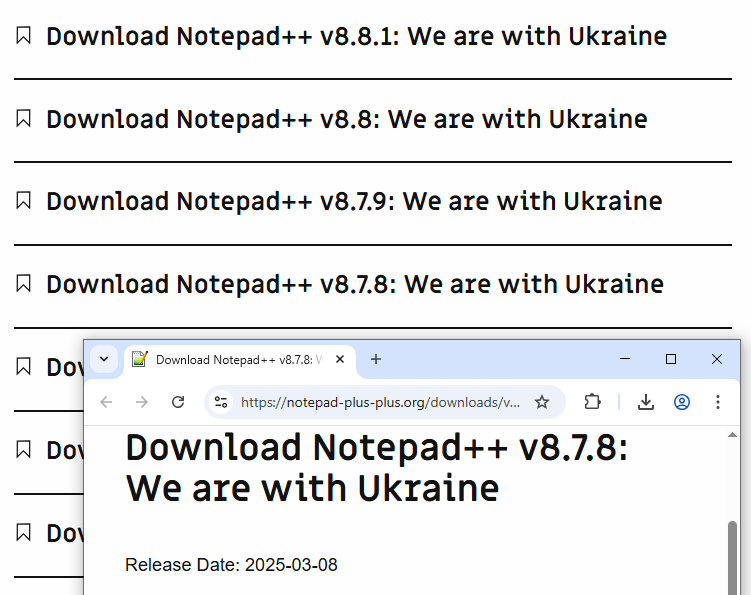This screenshot has width=751, height=595.
Task: Open Chrome three-dot menu
Action: (717, 402)
